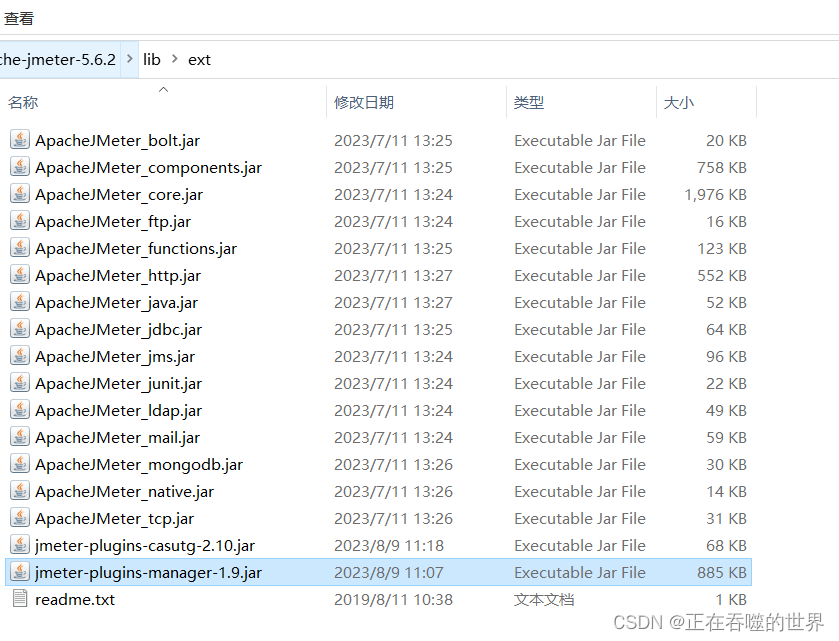Click the jmeter-plugins-manager-1.9.jar icon
Image resolution: width=839 pixels, height=641 pixels.
(x=20, y=572)
